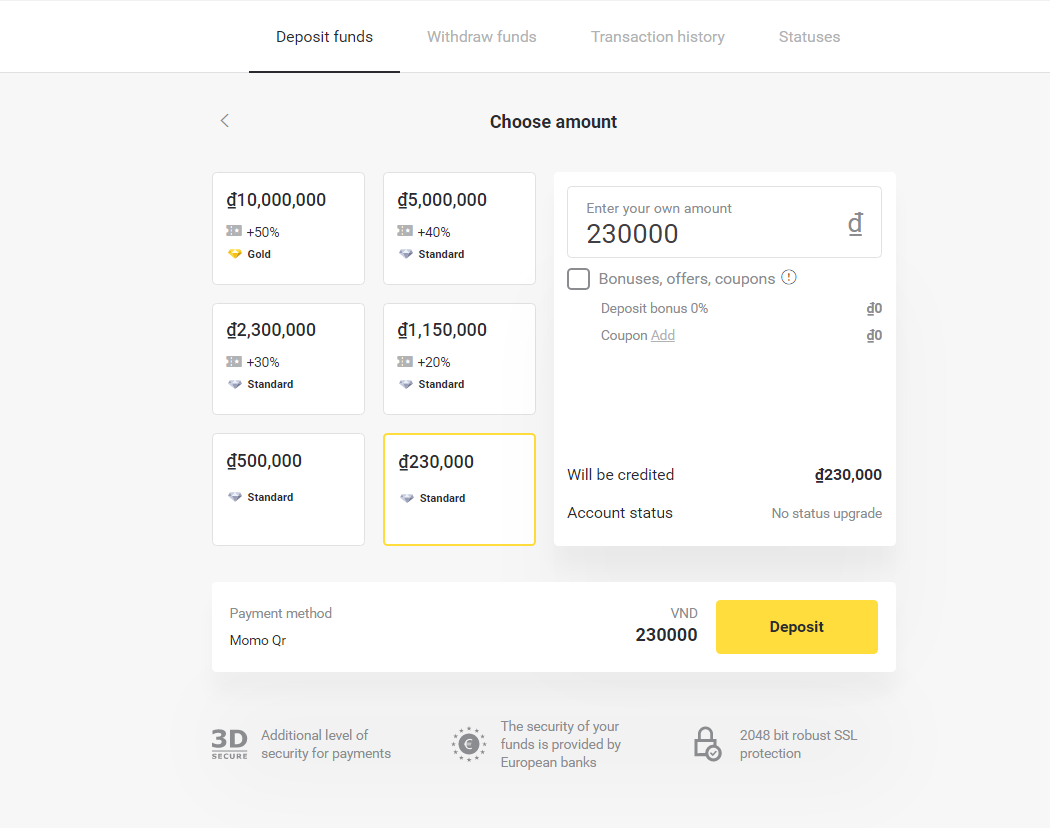Click the Gold status gem icon
1050x828 pixels.
pyautogui.click(x=234, y=254)
